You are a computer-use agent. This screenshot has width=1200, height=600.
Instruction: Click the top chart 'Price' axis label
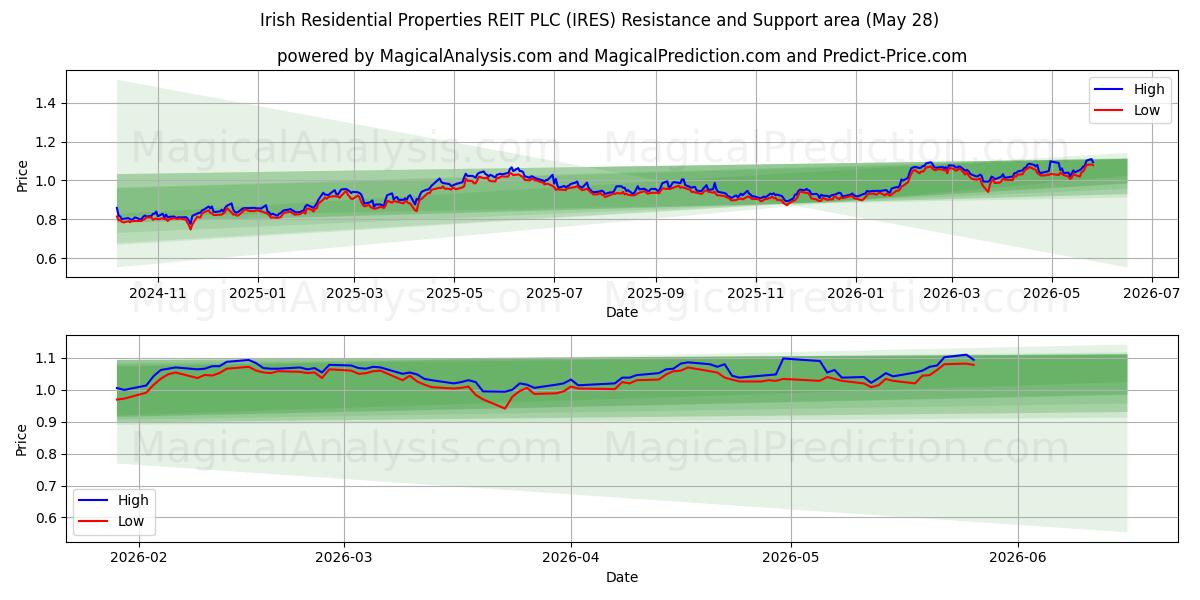pyautogui.click(x=23, y=174)
